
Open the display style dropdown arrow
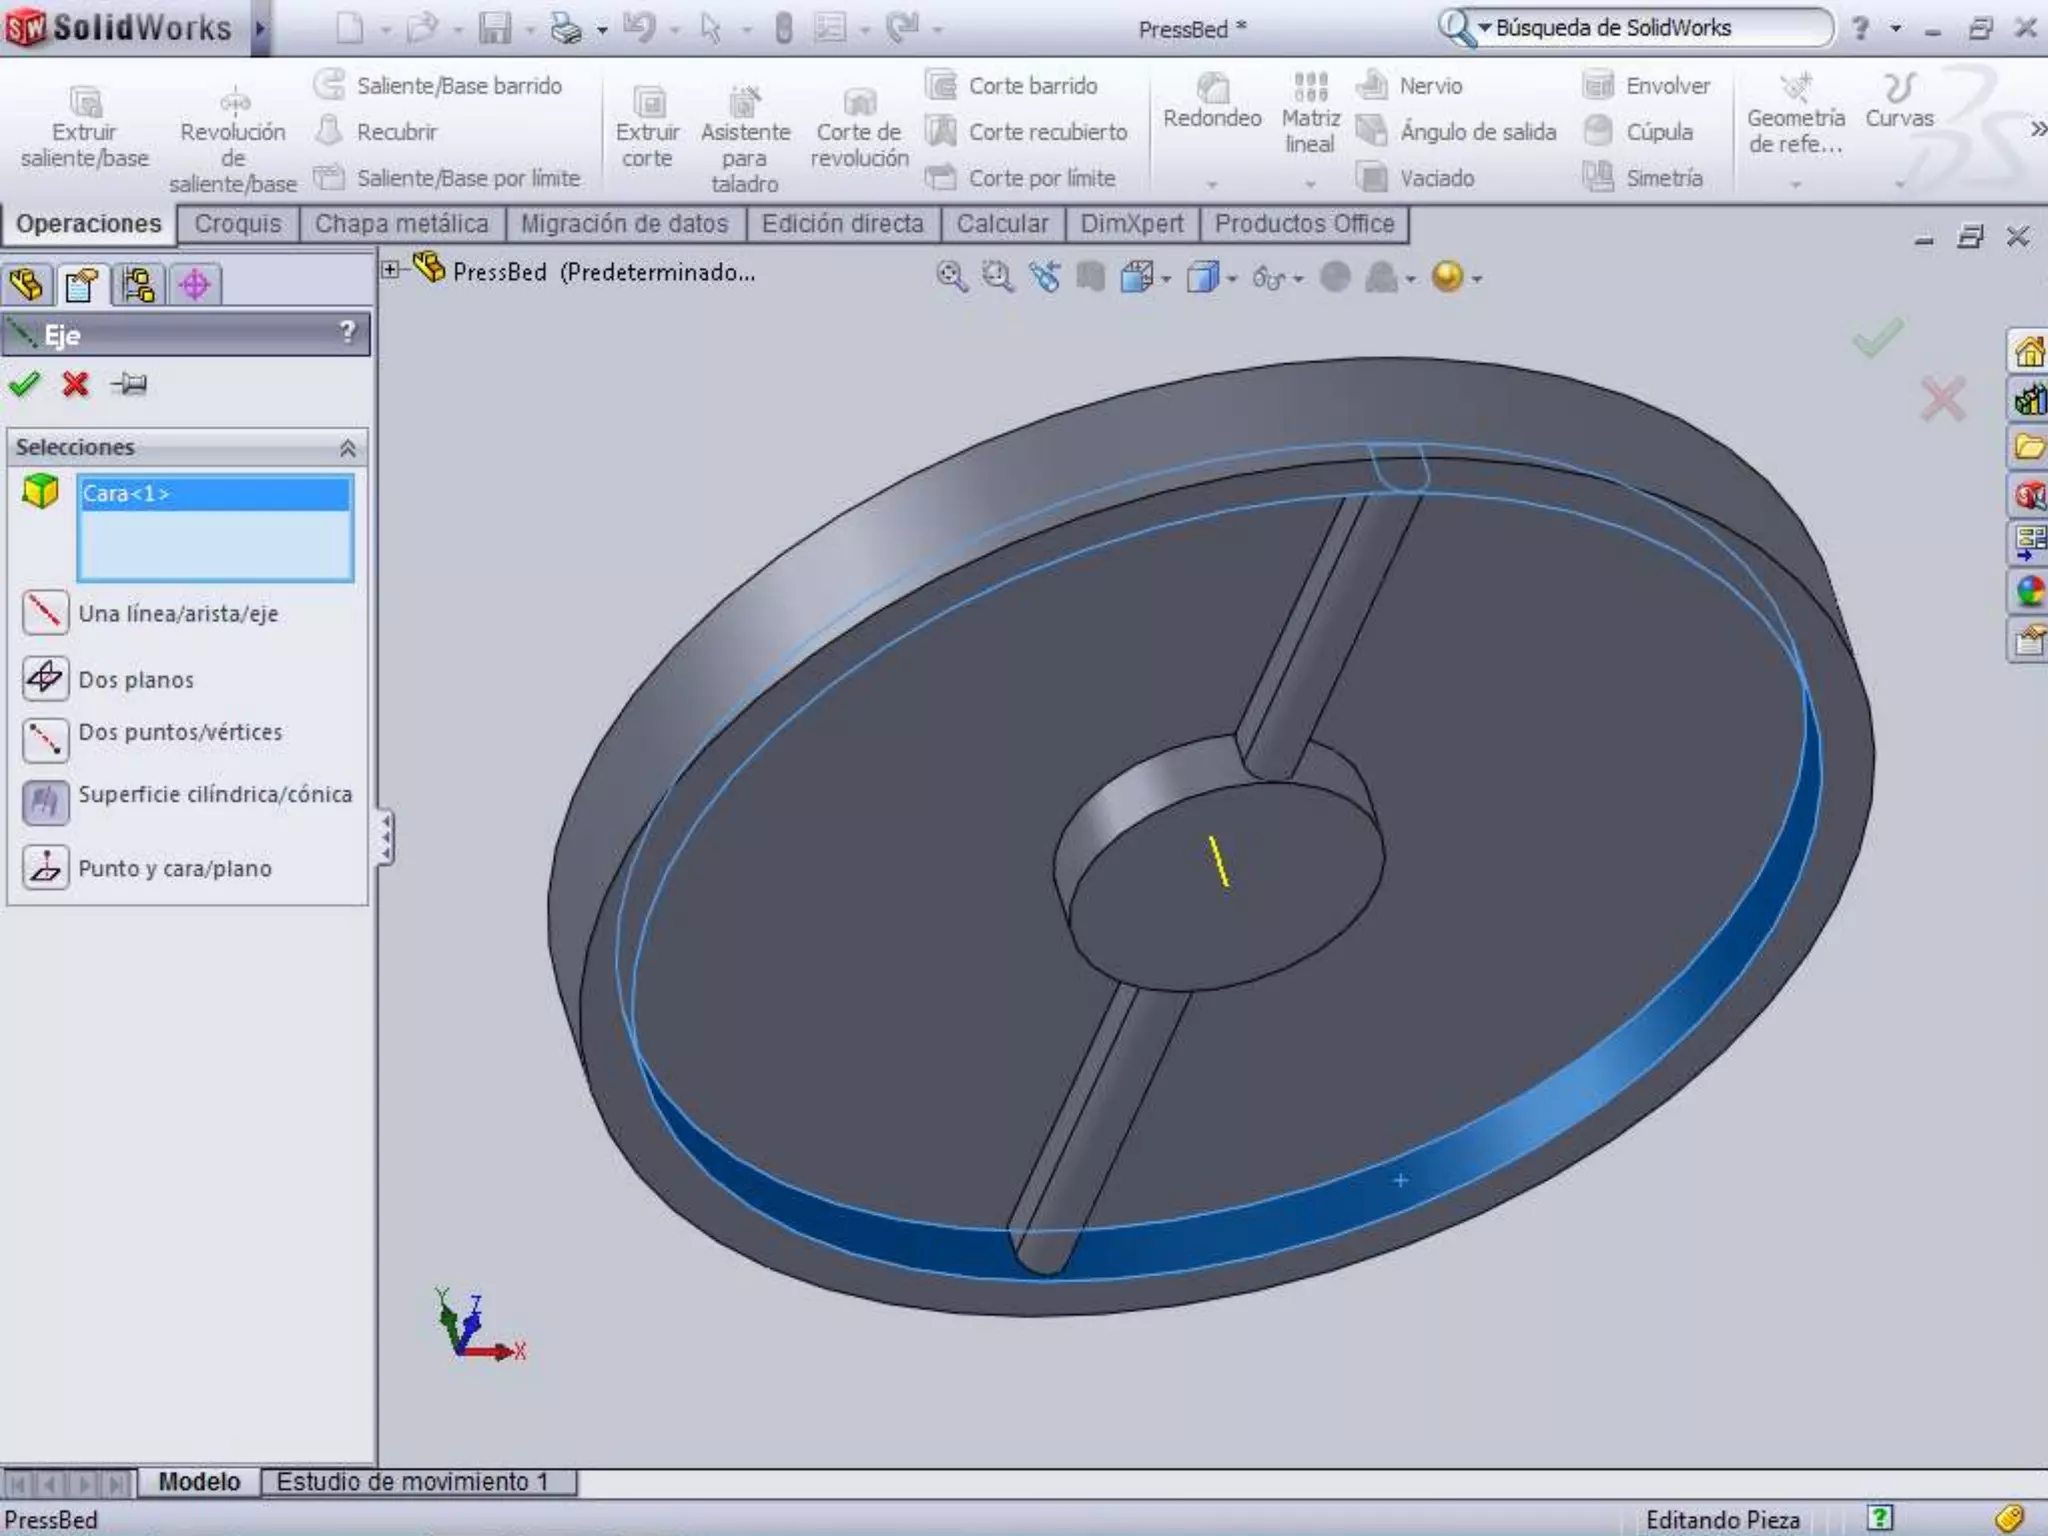pos(1232,279)
